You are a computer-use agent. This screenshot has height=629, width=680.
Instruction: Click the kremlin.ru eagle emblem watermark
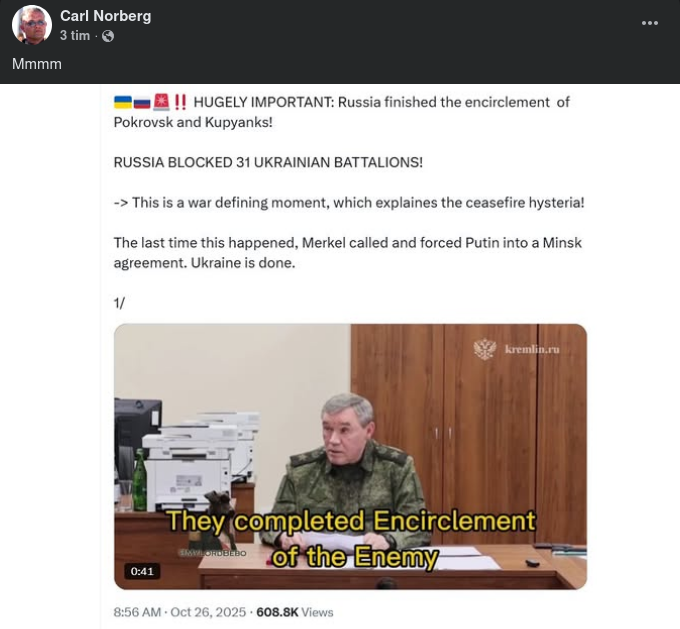[x=485, y=349]
